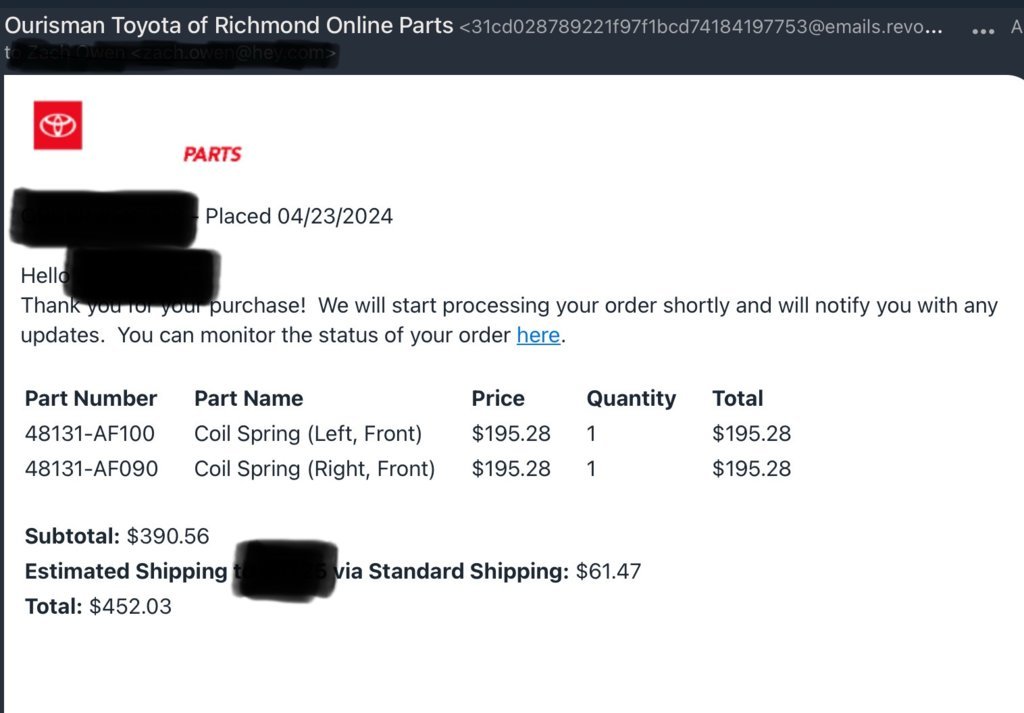This screenshot has width=1024, height=713.
Task: Click the red PARTS heading text
Action: tap(212, 154)
